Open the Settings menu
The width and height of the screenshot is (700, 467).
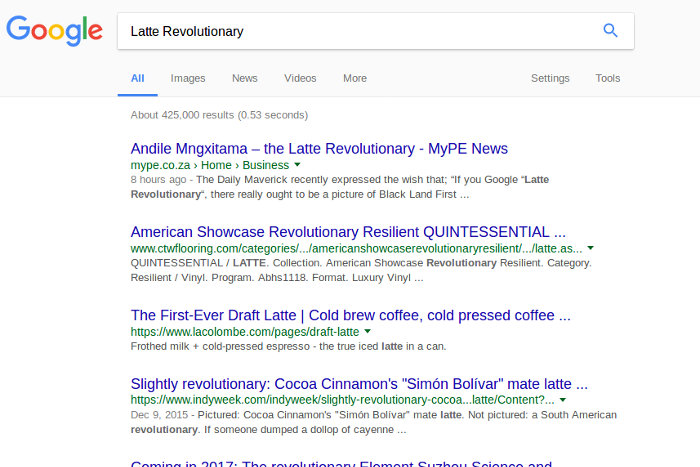[x=550, y=79]
